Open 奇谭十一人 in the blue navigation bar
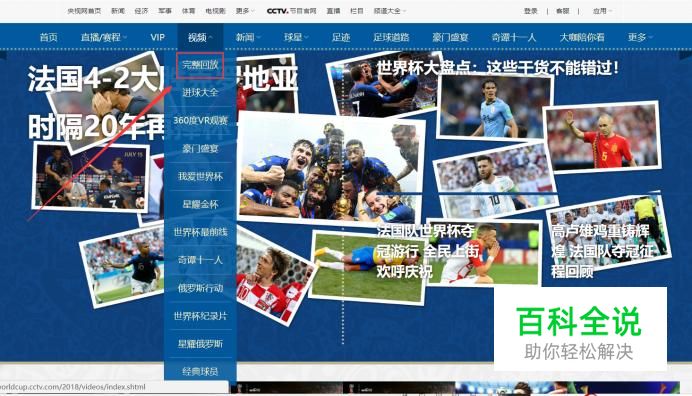Image resolution: width=692 pixels, height=396 pixels. [514, 37]
